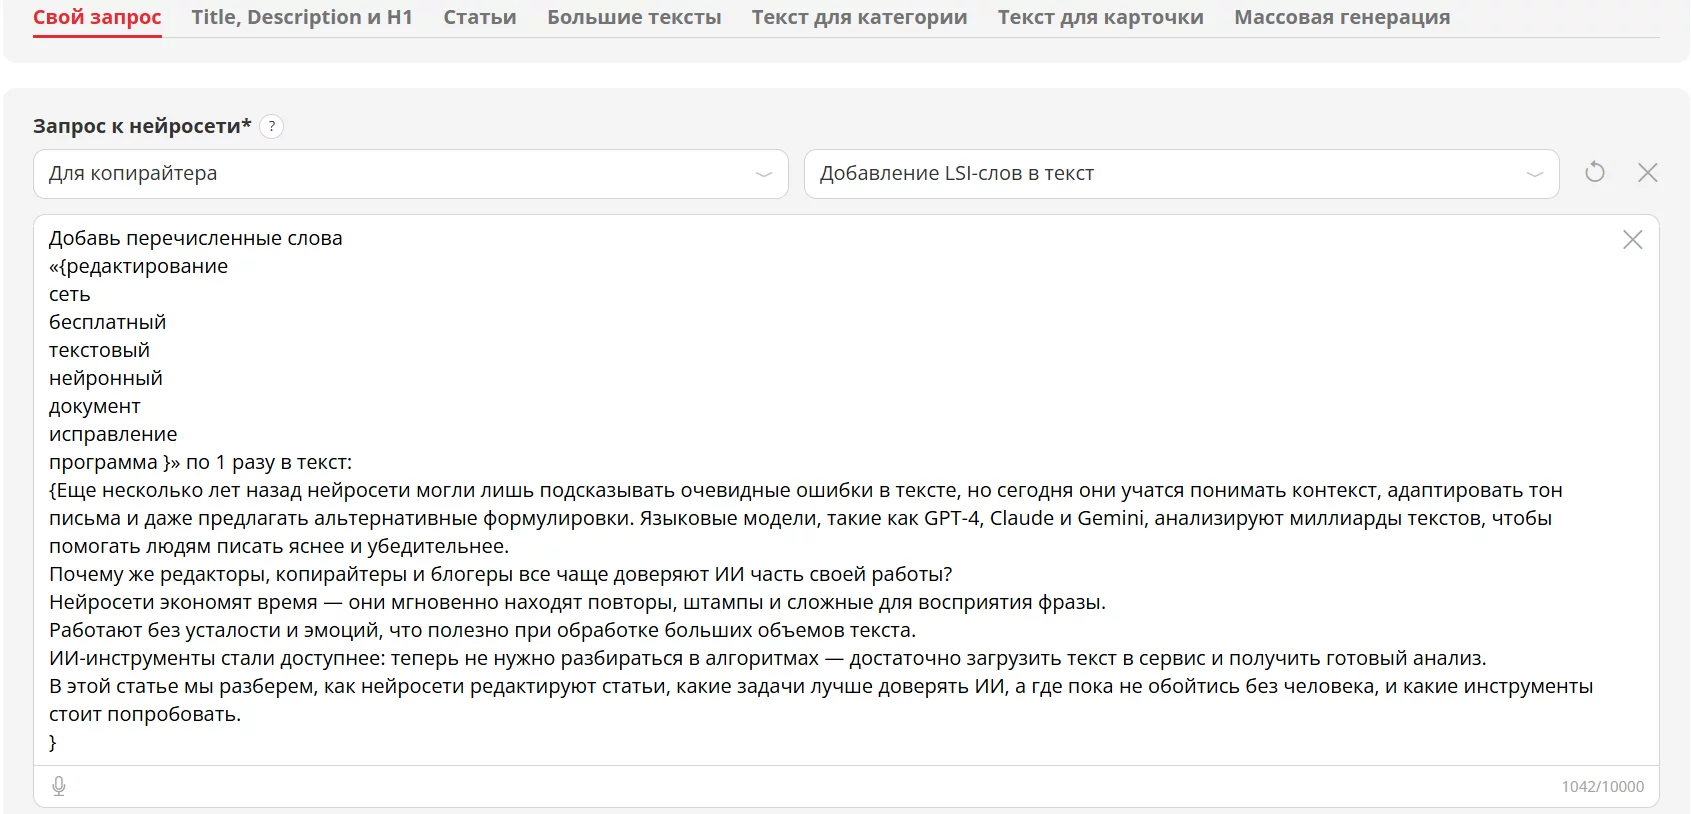Open the Текст для категории tab
Image resolution: width=1691 pixels, height=814 pixels.
[859, 18]
